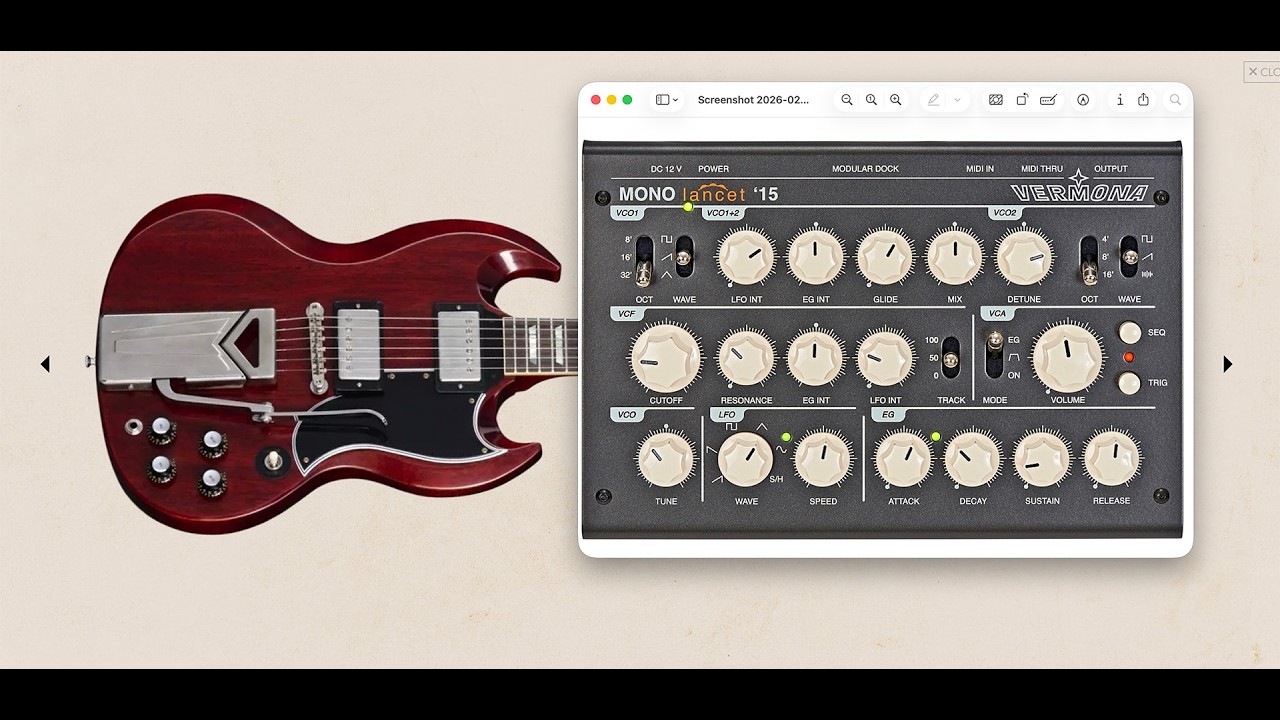Click the EG INT knob in VCO1+2 row

click(815, 257)
